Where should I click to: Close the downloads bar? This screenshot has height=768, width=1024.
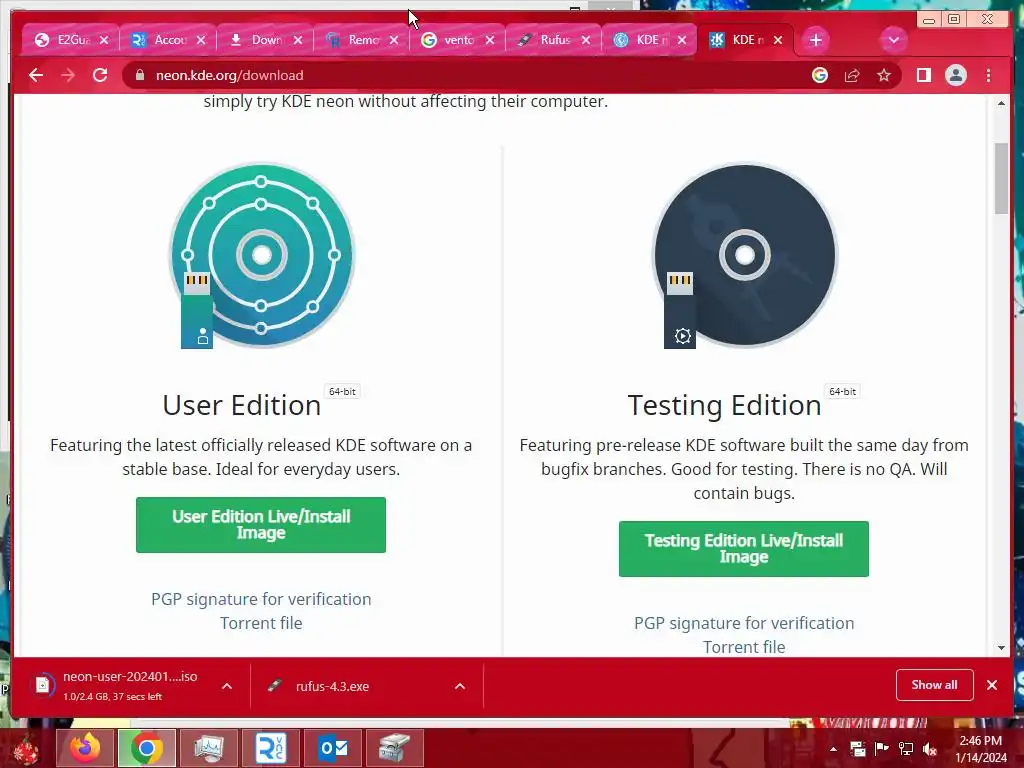coord(992,685)
